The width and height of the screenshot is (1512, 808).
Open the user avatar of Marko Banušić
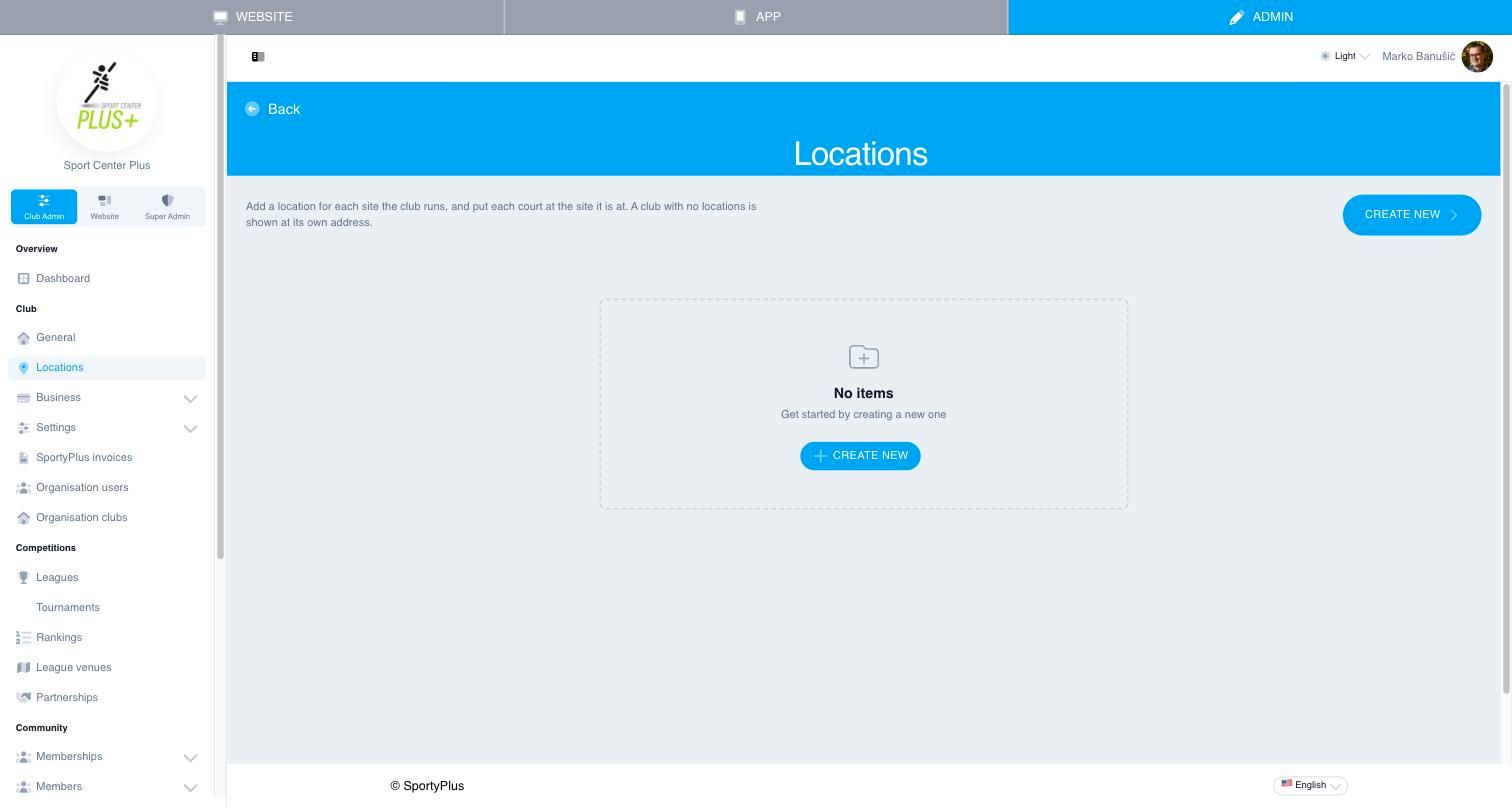point(1477,56)
